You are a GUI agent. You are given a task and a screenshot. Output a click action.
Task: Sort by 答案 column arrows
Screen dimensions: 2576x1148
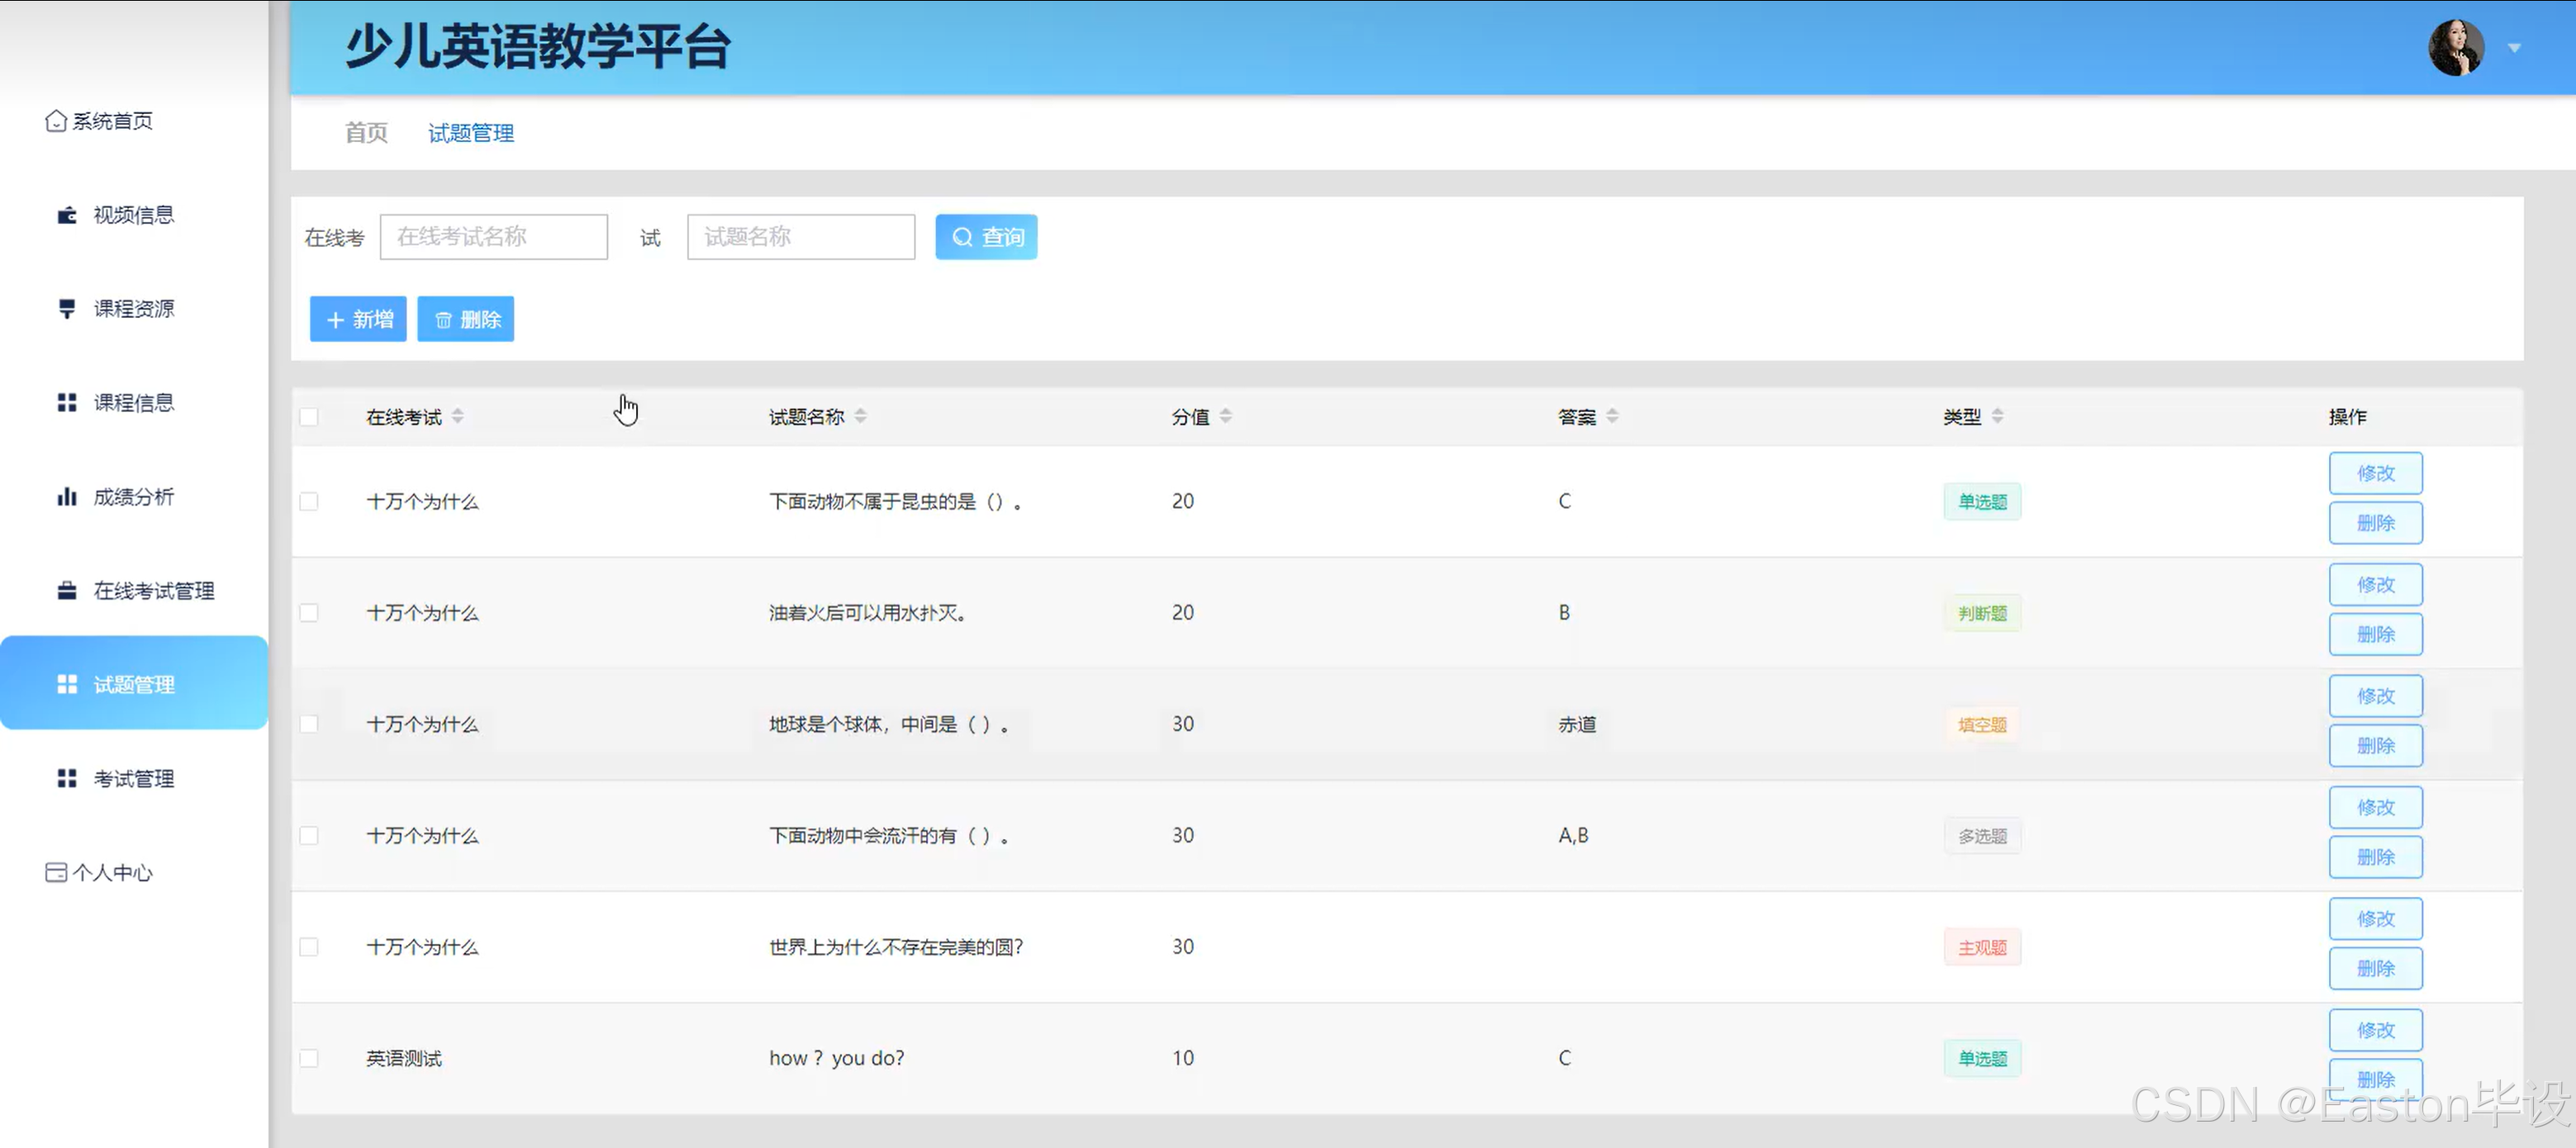point(1612,416)
